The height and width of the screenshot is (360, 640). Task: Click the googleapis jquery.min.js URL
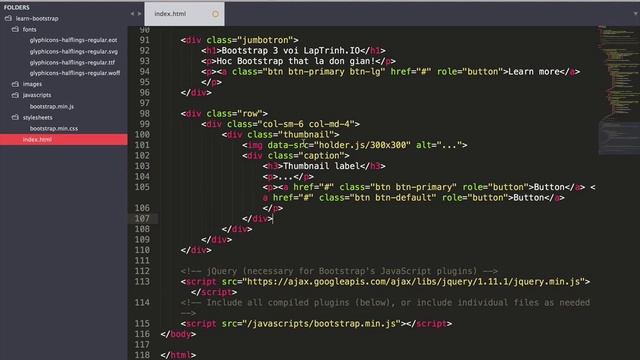coord(413,282)
